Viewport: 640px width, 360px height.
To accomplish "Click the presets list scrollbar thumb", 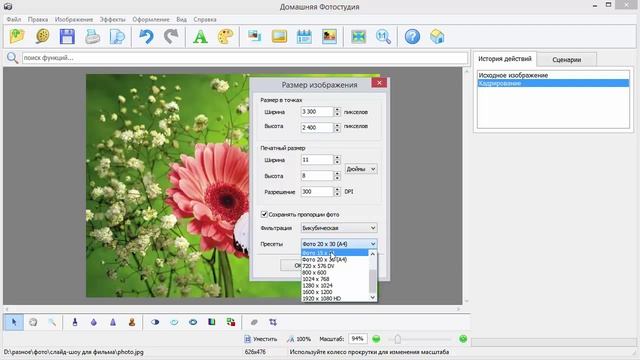I will [373, 281].
